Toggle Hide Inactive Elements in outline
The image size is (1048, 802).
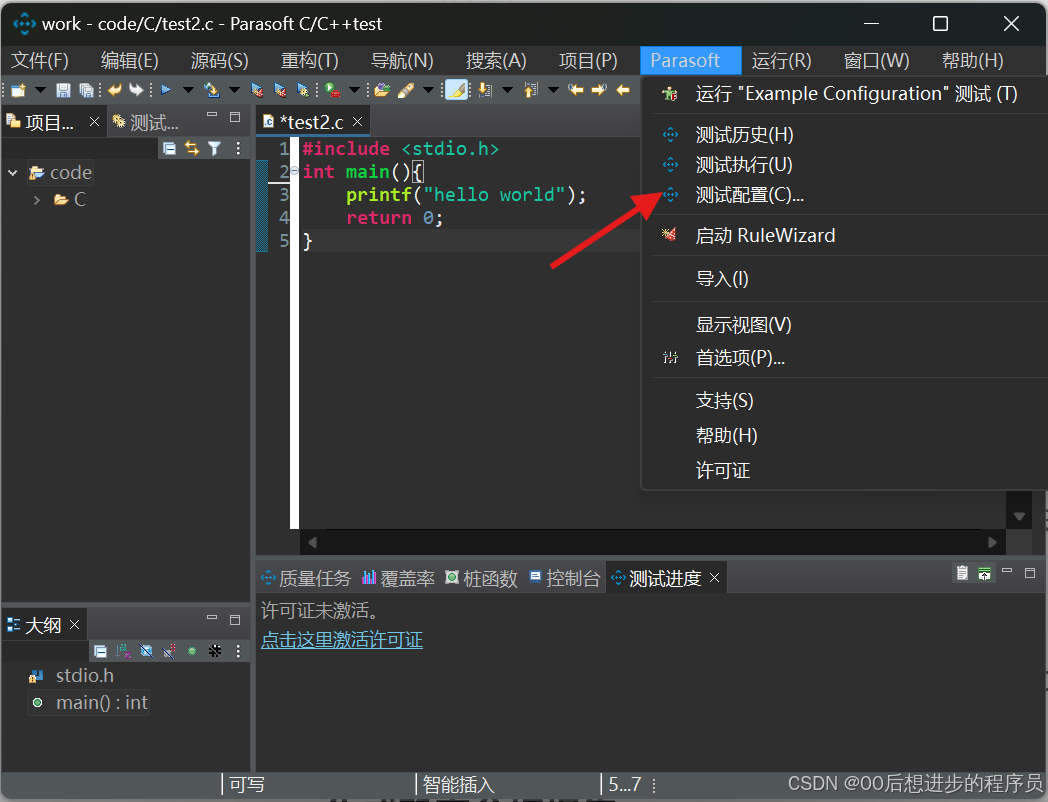215,651
